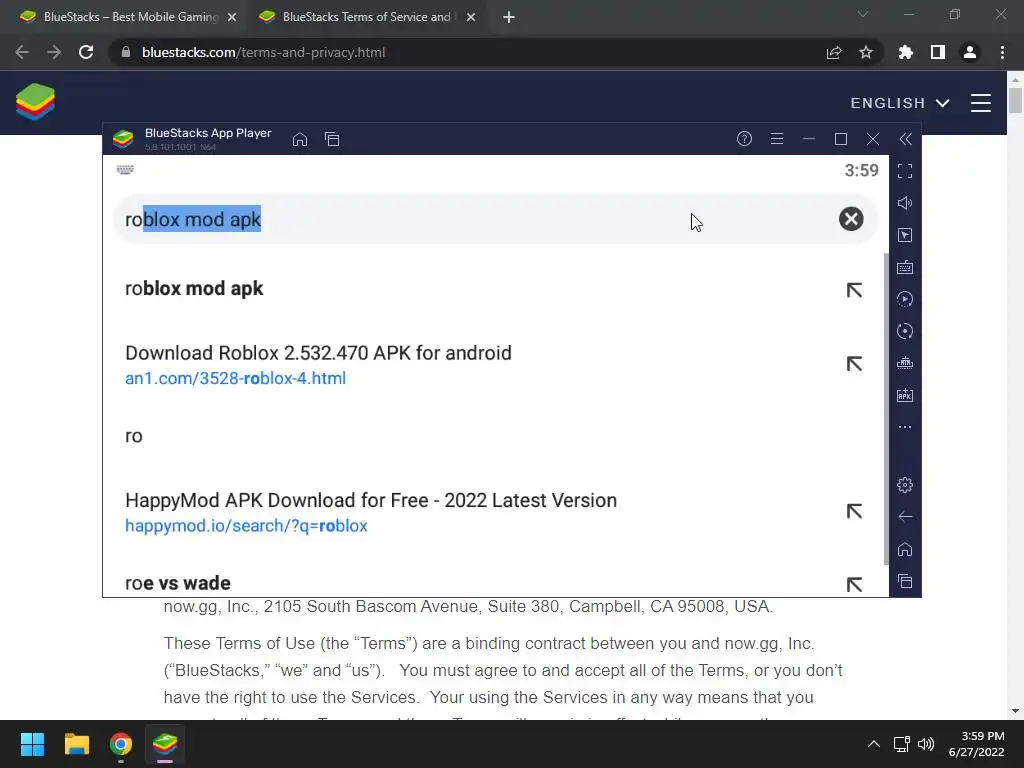1024x768 pixels.
Task: Click the emulator suggestion list scrollbar
Action: 886,409
